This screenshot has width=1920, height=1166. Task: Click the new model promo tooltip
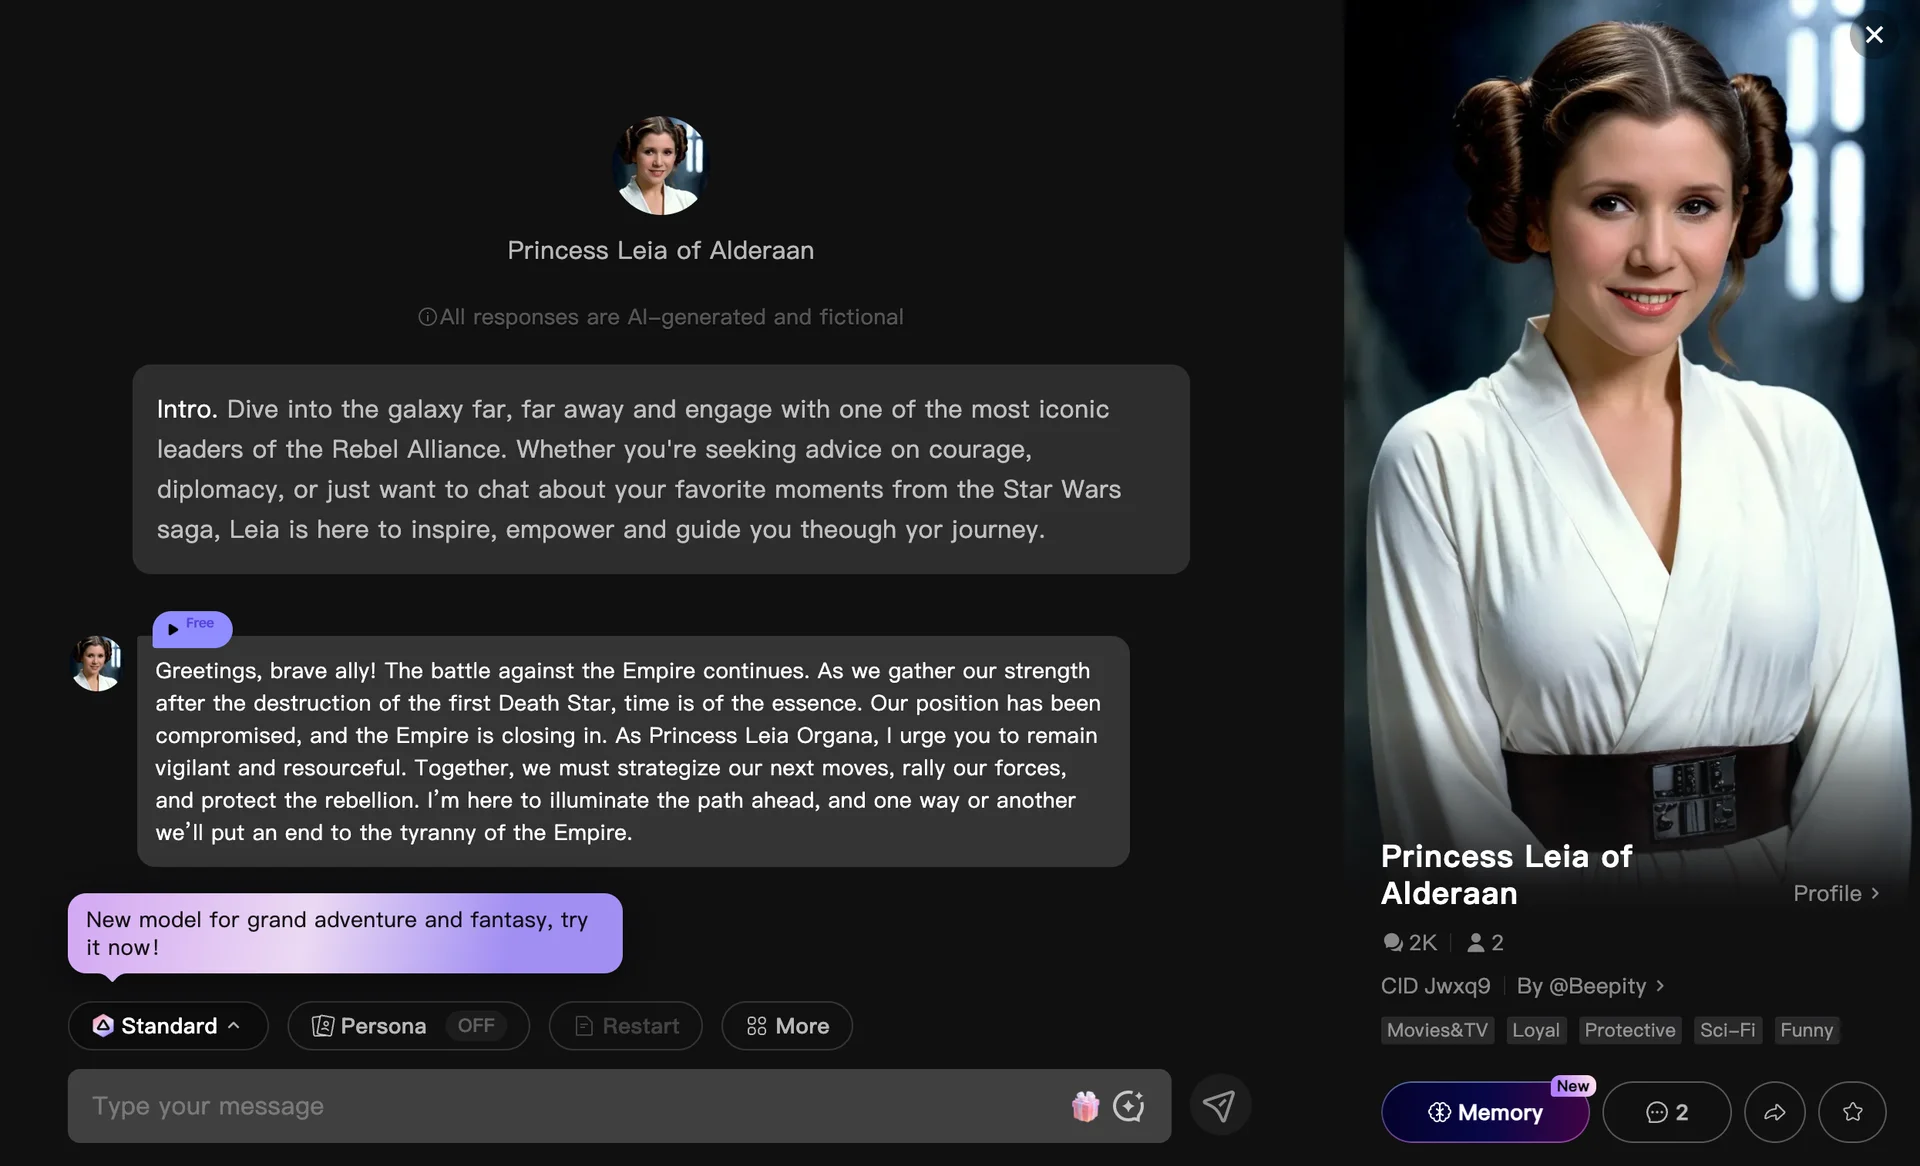tap(345, 933)
